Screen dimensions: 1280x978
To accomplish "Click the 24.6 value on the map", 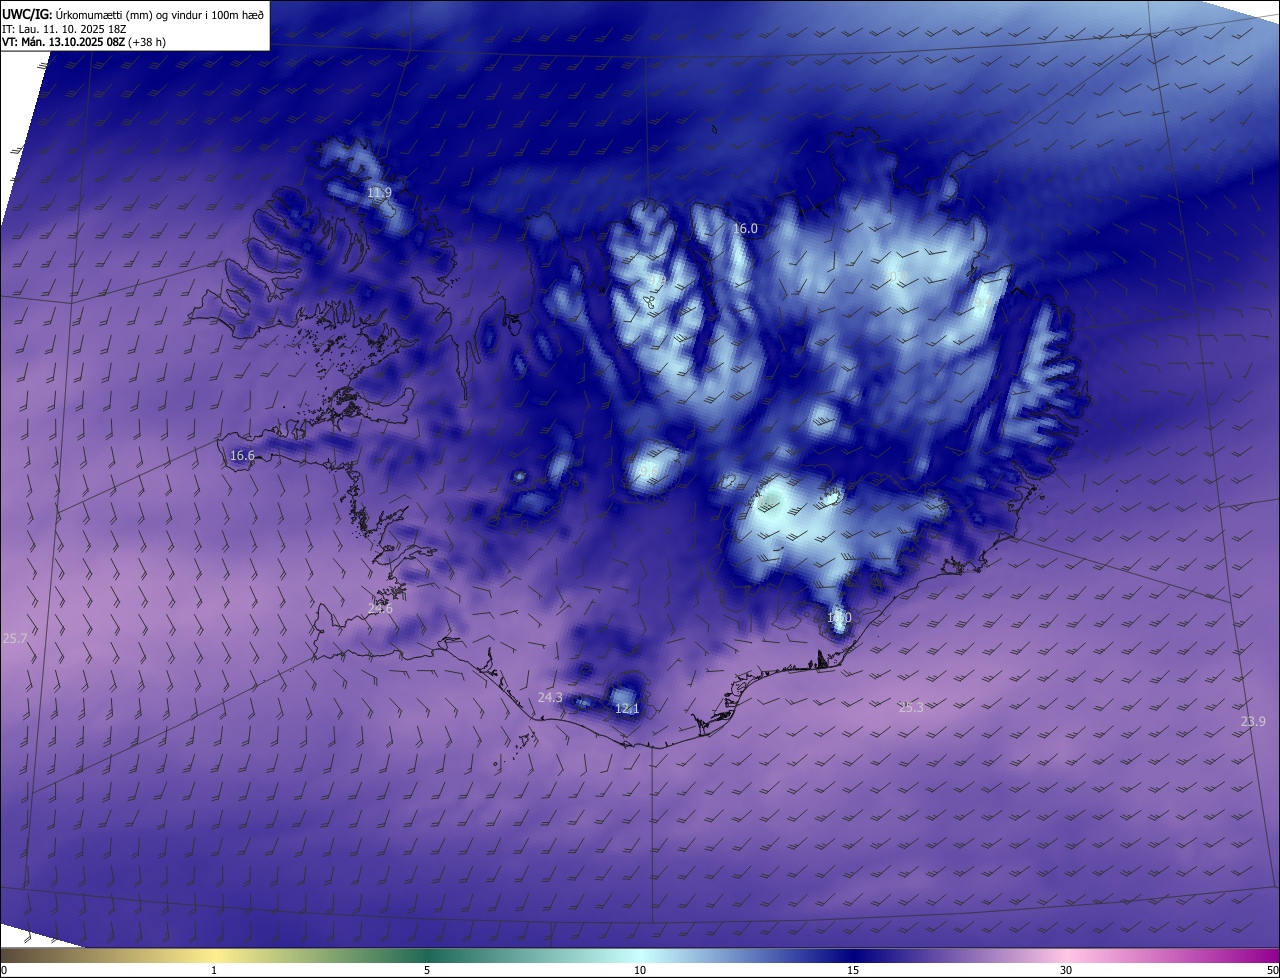I will (x=380, y=608).
